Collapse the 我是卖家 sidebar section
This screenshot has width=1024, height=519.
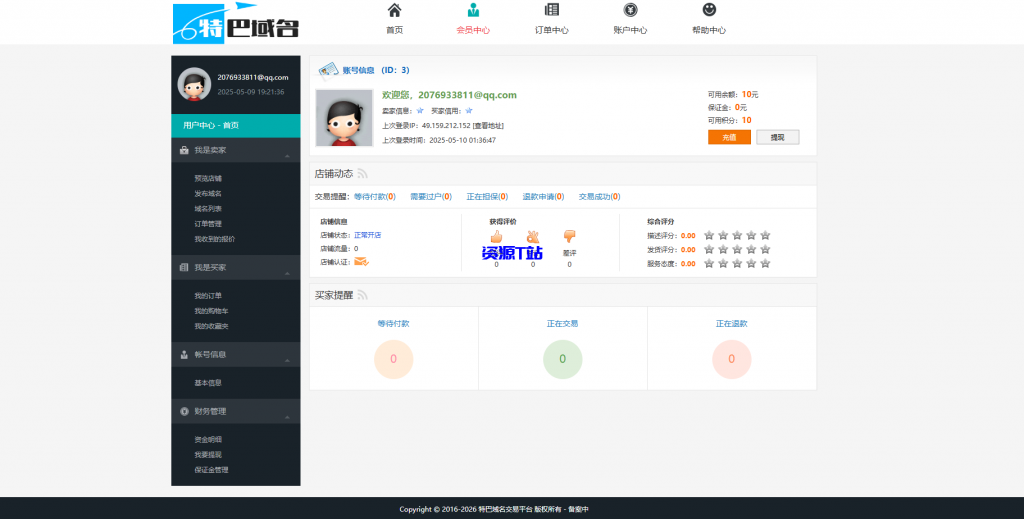(287, 156)
